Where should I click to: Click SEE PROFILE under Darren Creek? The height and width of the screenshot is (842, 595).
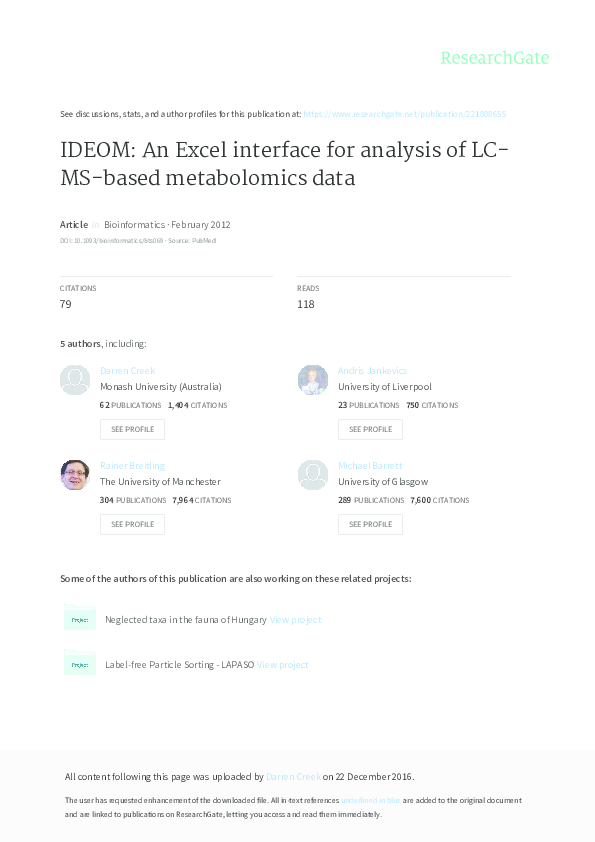click(x=132, y=429)
